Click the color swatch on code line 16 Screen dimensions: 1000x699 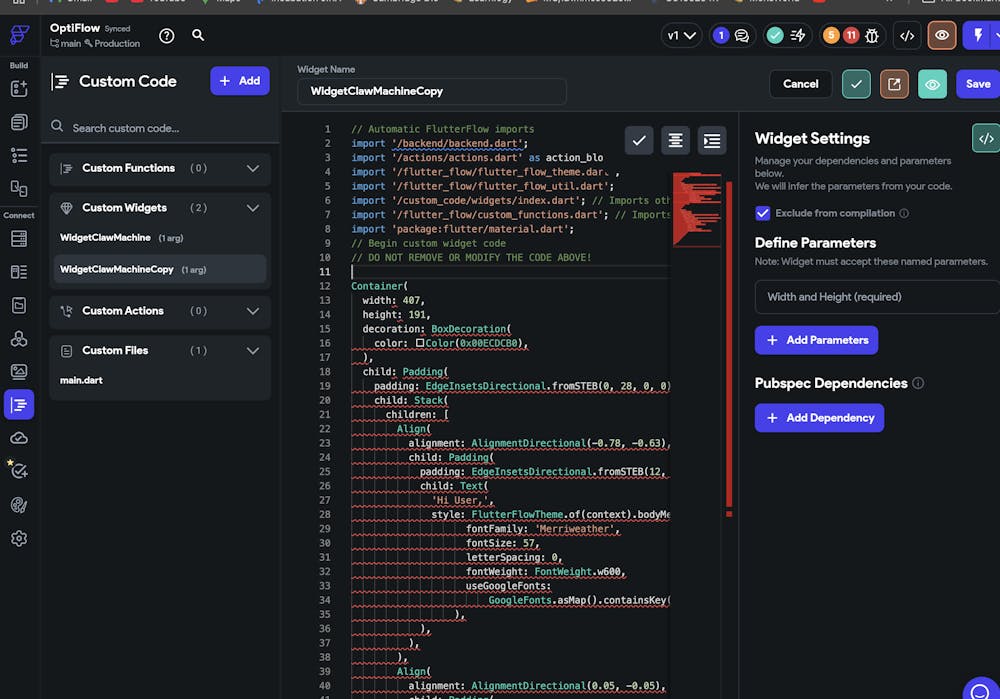coord(420,343)
